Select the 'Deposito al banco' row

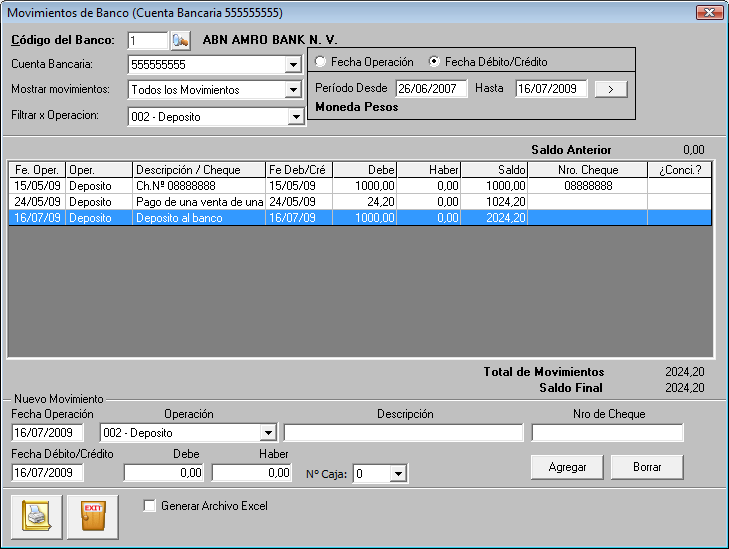360,218
